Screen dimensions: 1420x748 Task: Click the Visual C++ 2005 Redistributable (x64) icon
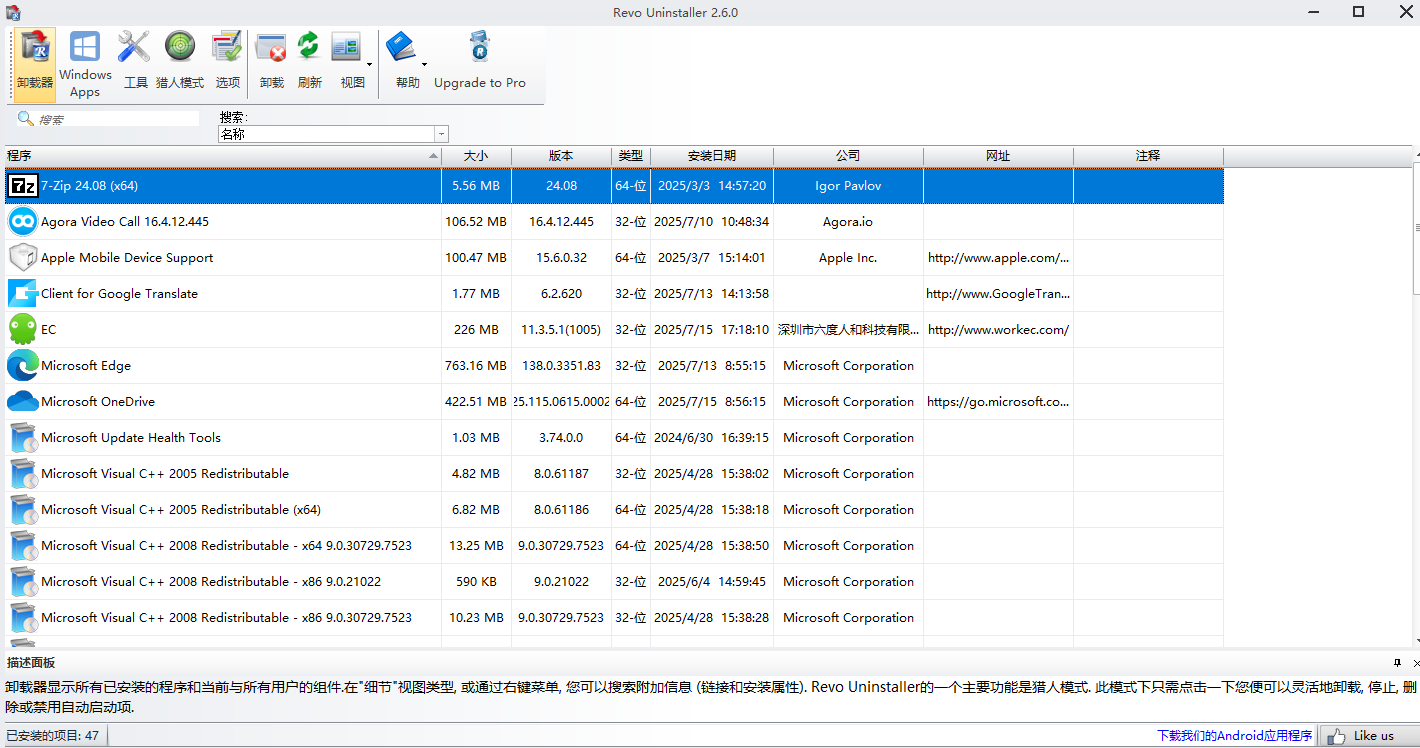tap(22, 510)
